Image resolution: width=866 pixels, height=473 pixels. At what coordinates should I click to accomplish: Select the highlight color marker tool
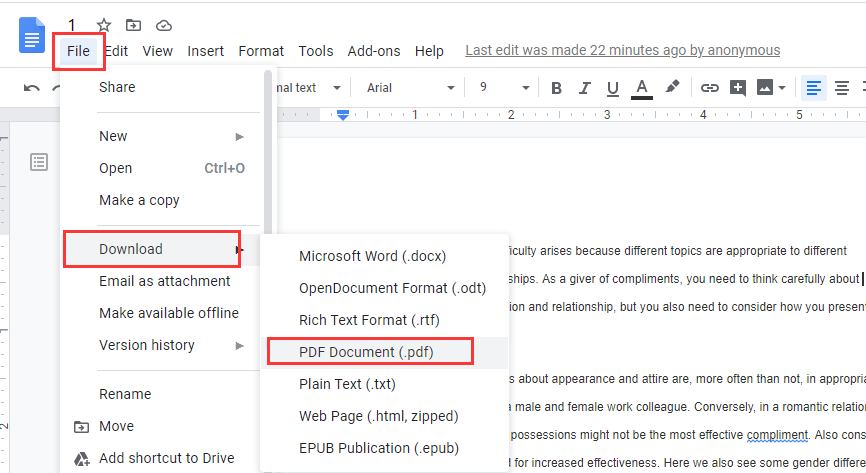pyautogui.click(x=672, y=88)
